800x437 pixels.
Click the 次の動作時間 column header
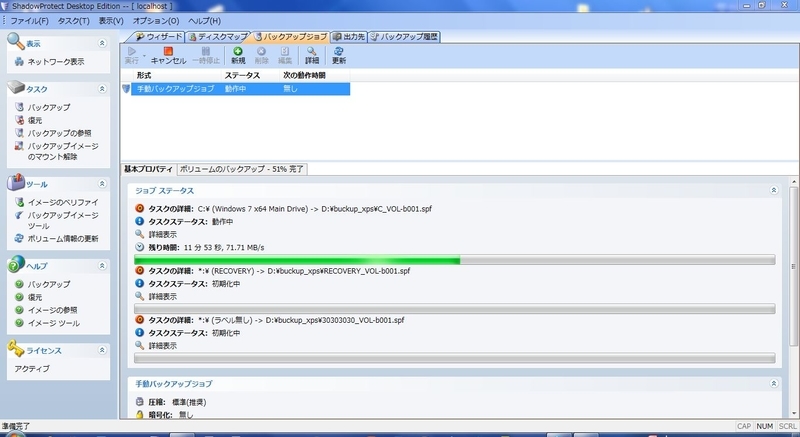point(315,75)
